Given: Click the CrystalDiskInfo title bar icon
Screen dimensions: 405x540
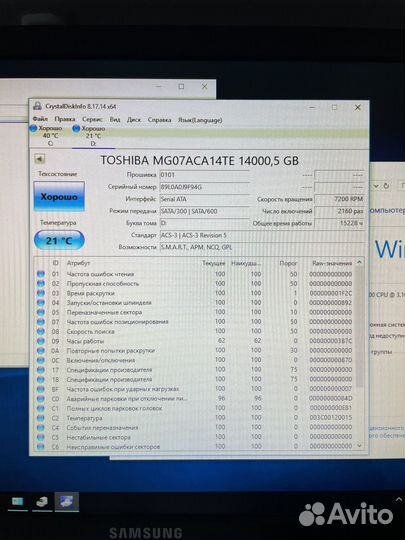Looking at the screenshot, I should 37,106.
